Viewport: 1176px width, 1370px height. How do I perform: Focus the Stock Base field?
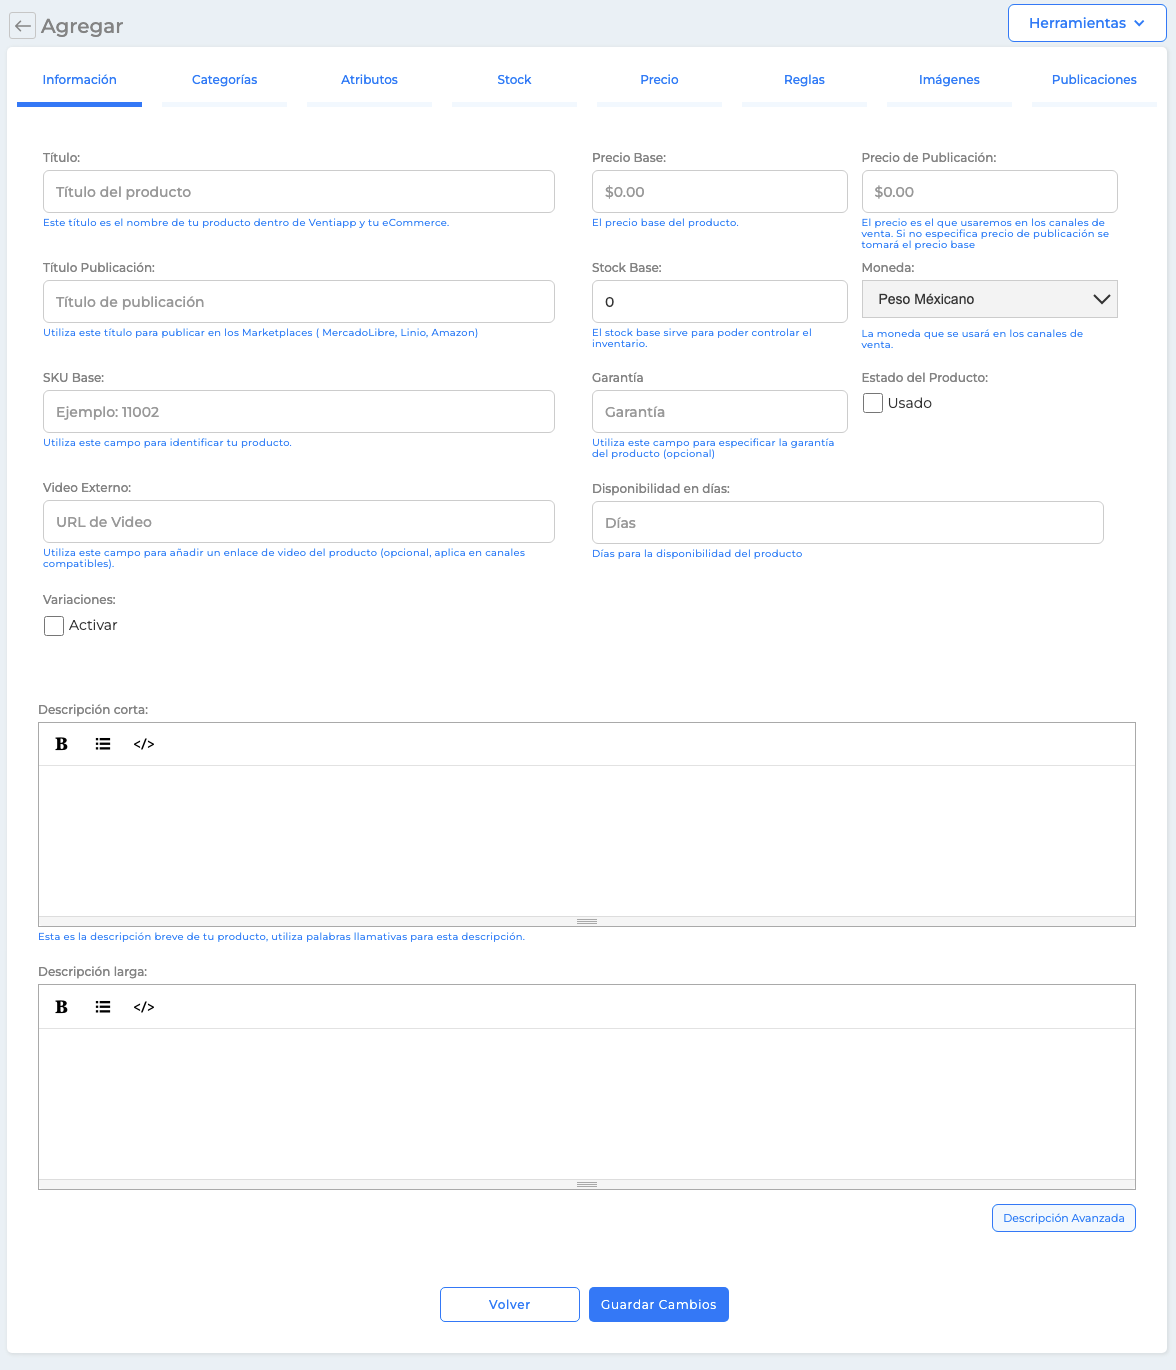point(720,301)
